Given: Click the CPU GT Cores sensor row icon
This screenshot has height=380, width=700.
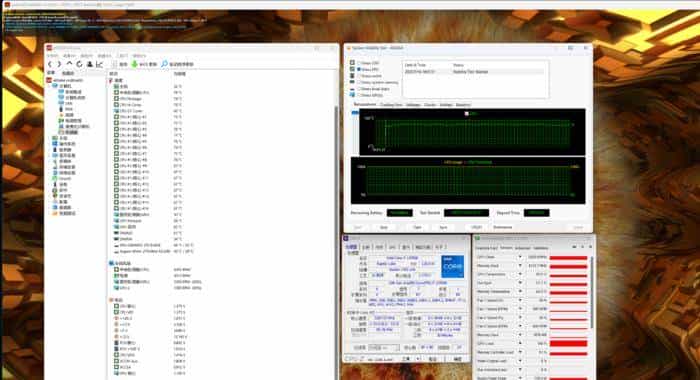Looking at the screenshot, I should [x=116, y=111].
